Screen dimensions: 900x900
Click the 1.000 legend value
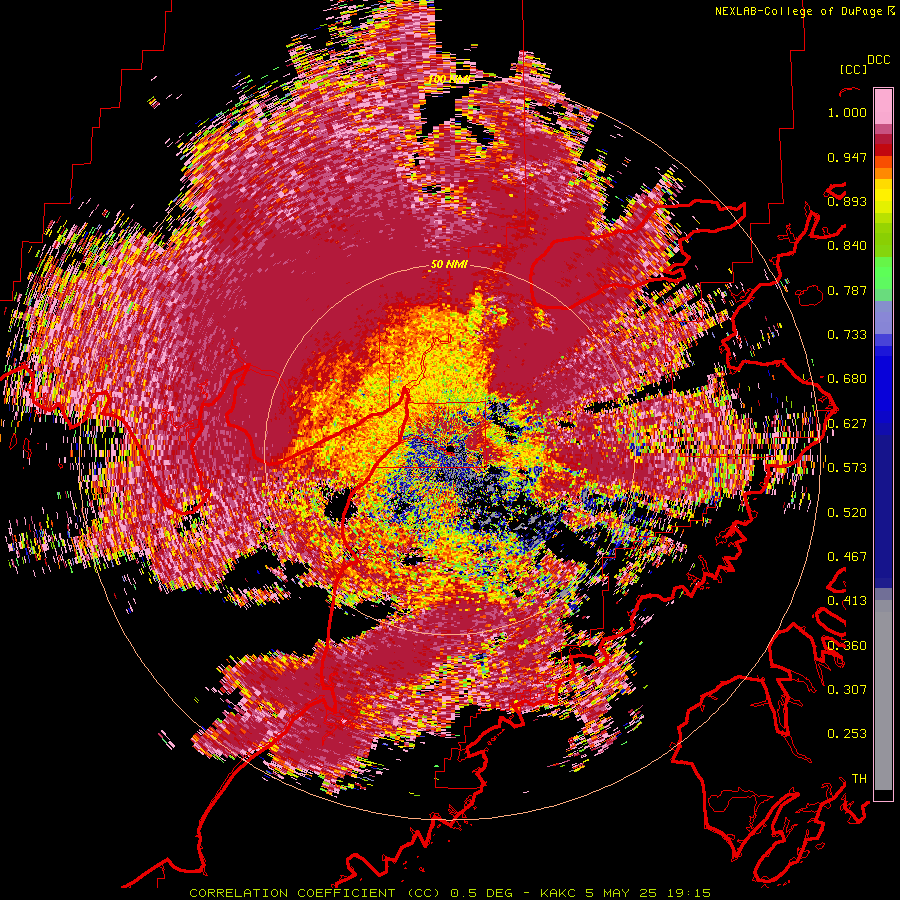tap(847, 112)
